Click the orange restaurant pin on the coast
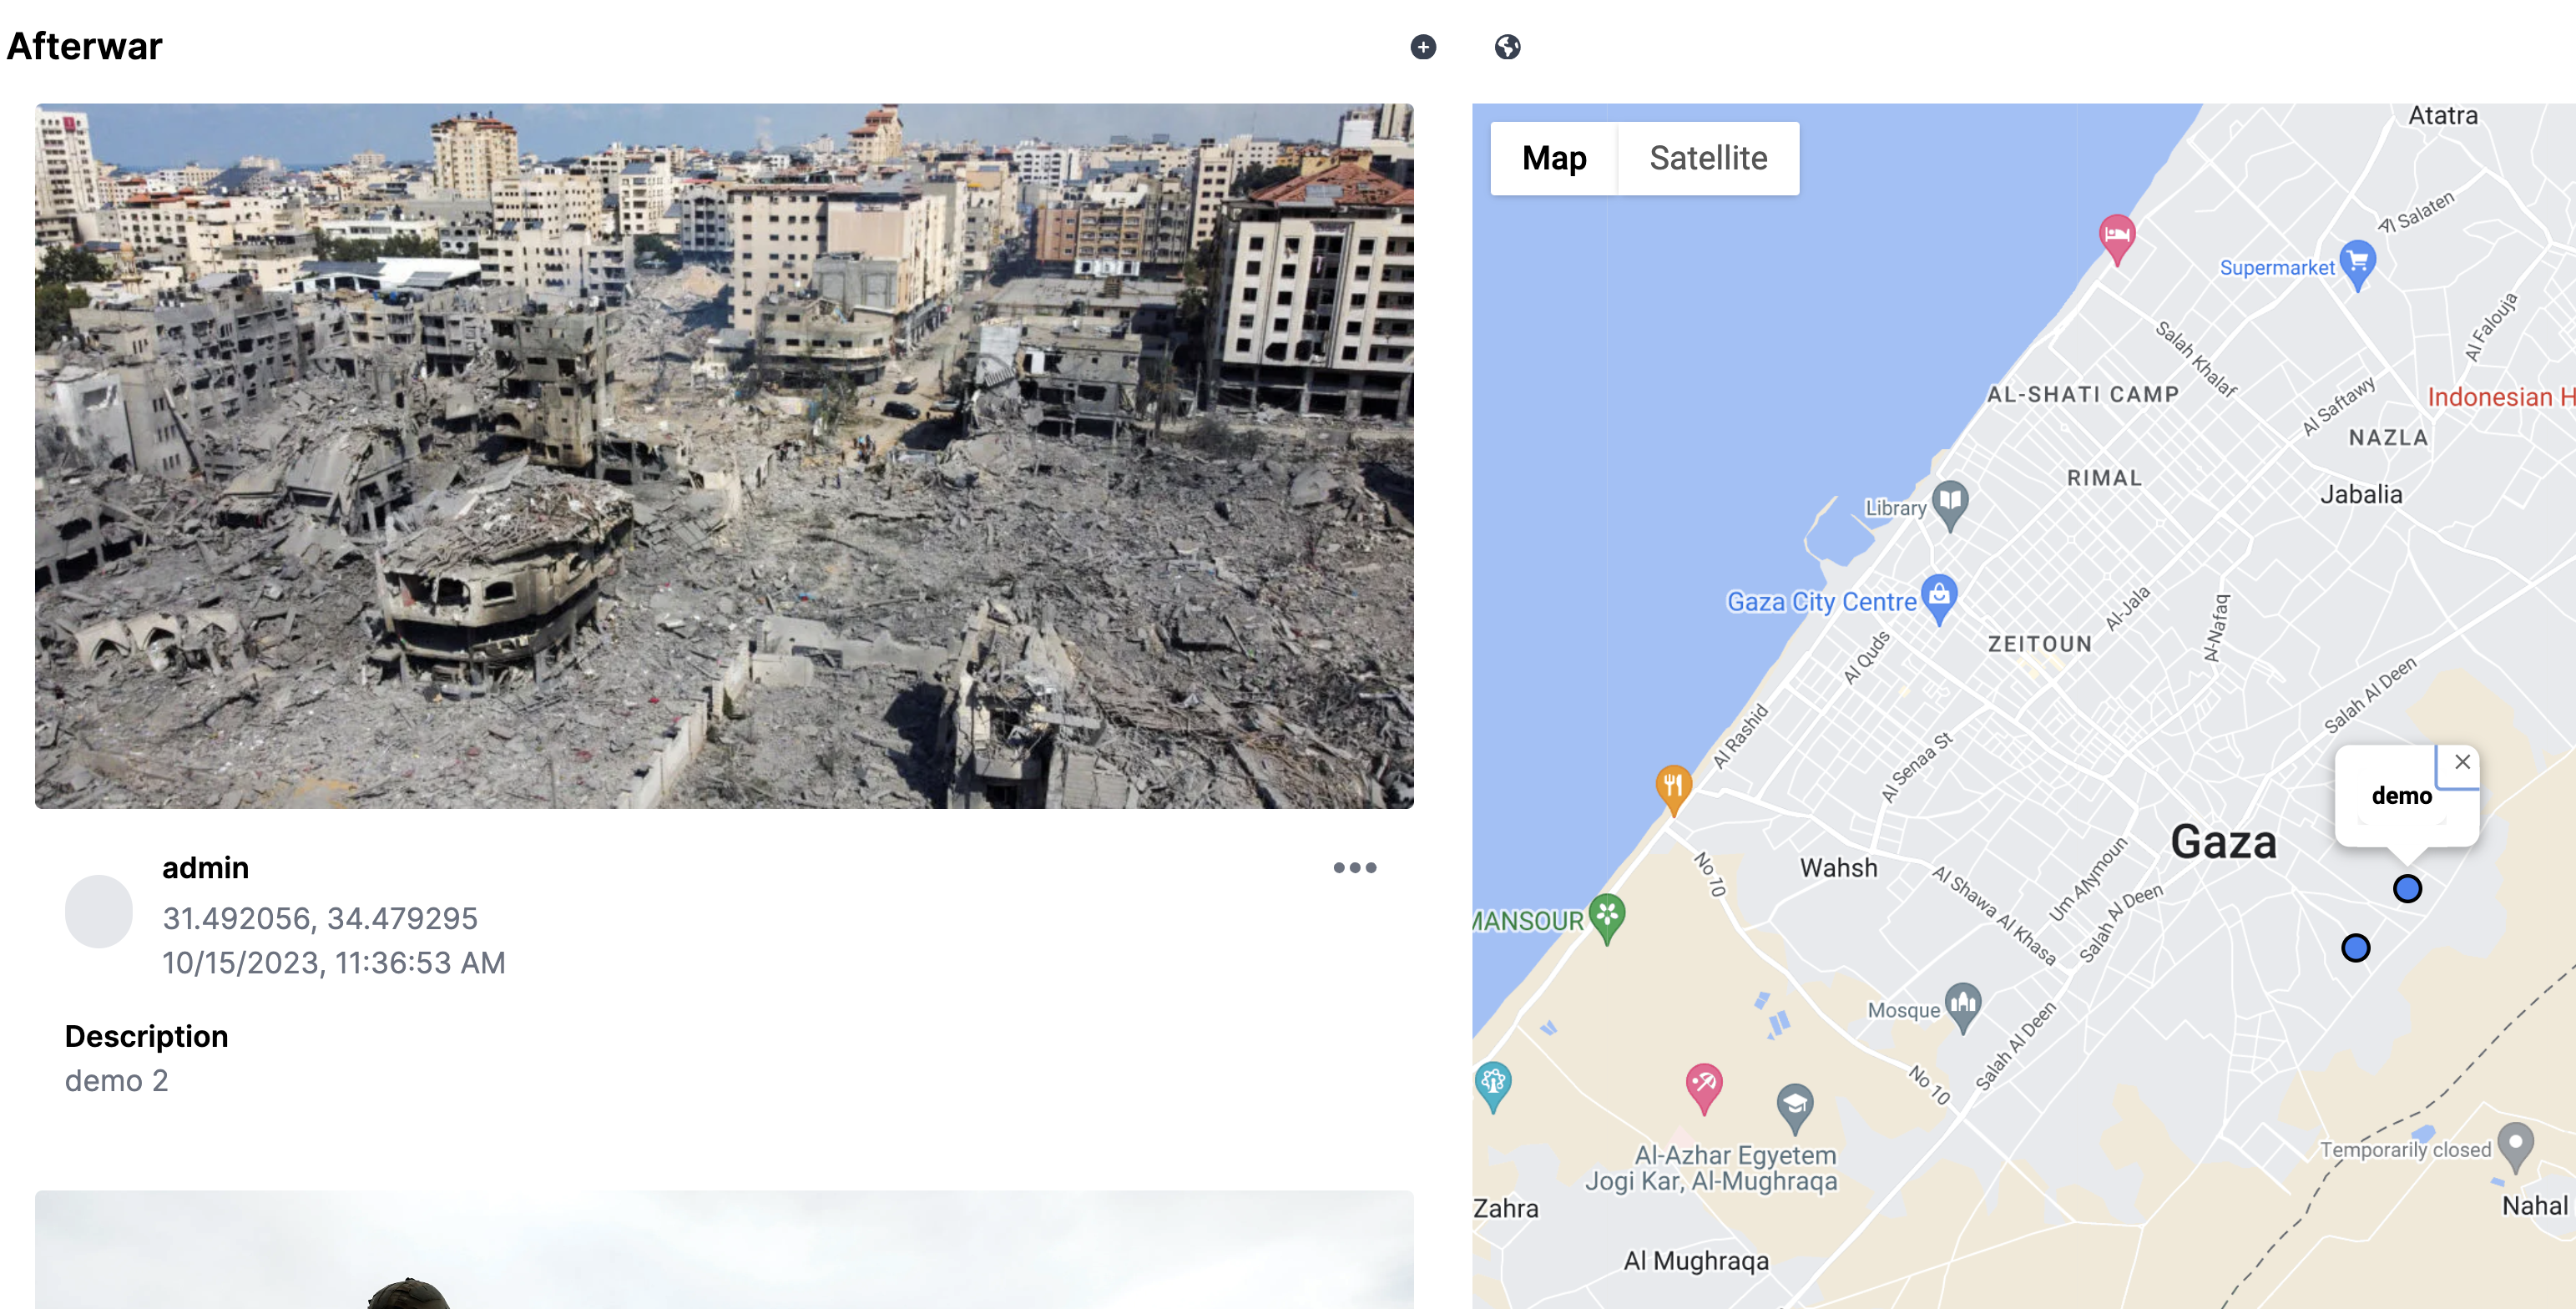The height and width of the screenshot is (1309, 2576). point(1673,789)
